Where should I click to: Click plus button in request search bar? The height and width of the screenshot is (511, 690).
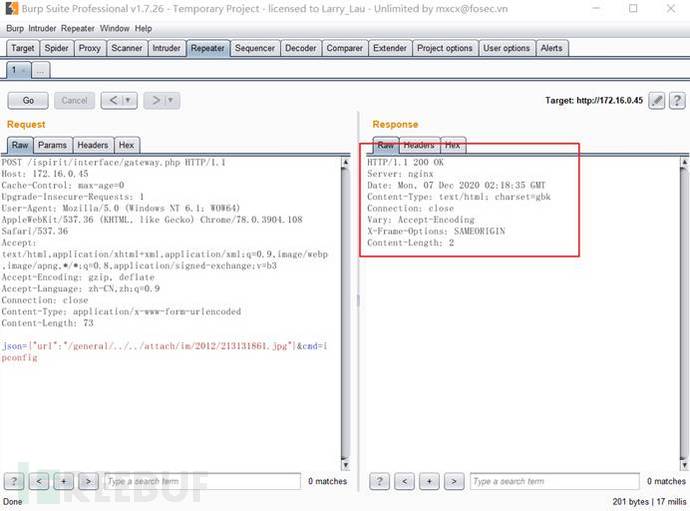tap(64, 482)
